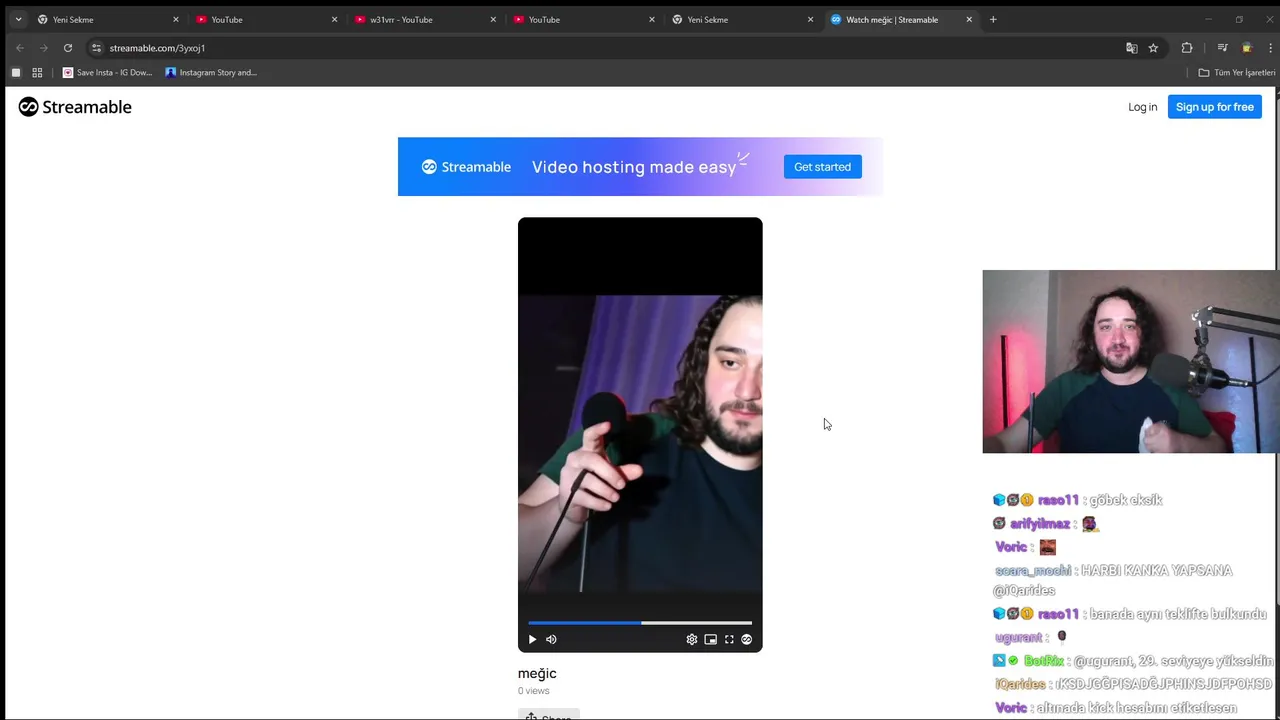Screen dimensions: 1280x720
Task: Open the apps grid in bookmarks bar
Action: pyautogui.click(x=37, y=72)
